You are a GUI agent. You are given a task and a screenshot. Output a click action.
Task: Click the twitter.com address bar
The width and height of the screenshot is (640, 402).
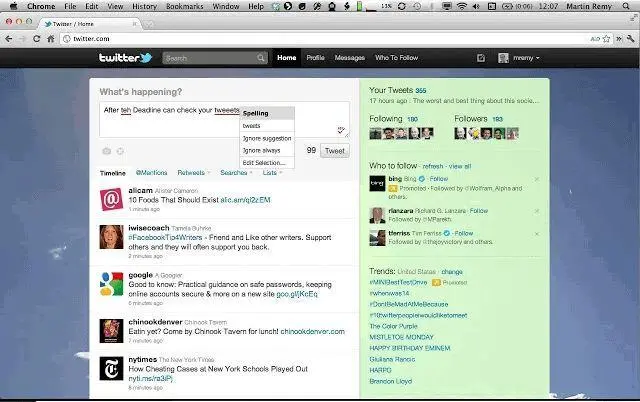click(327, 39)
